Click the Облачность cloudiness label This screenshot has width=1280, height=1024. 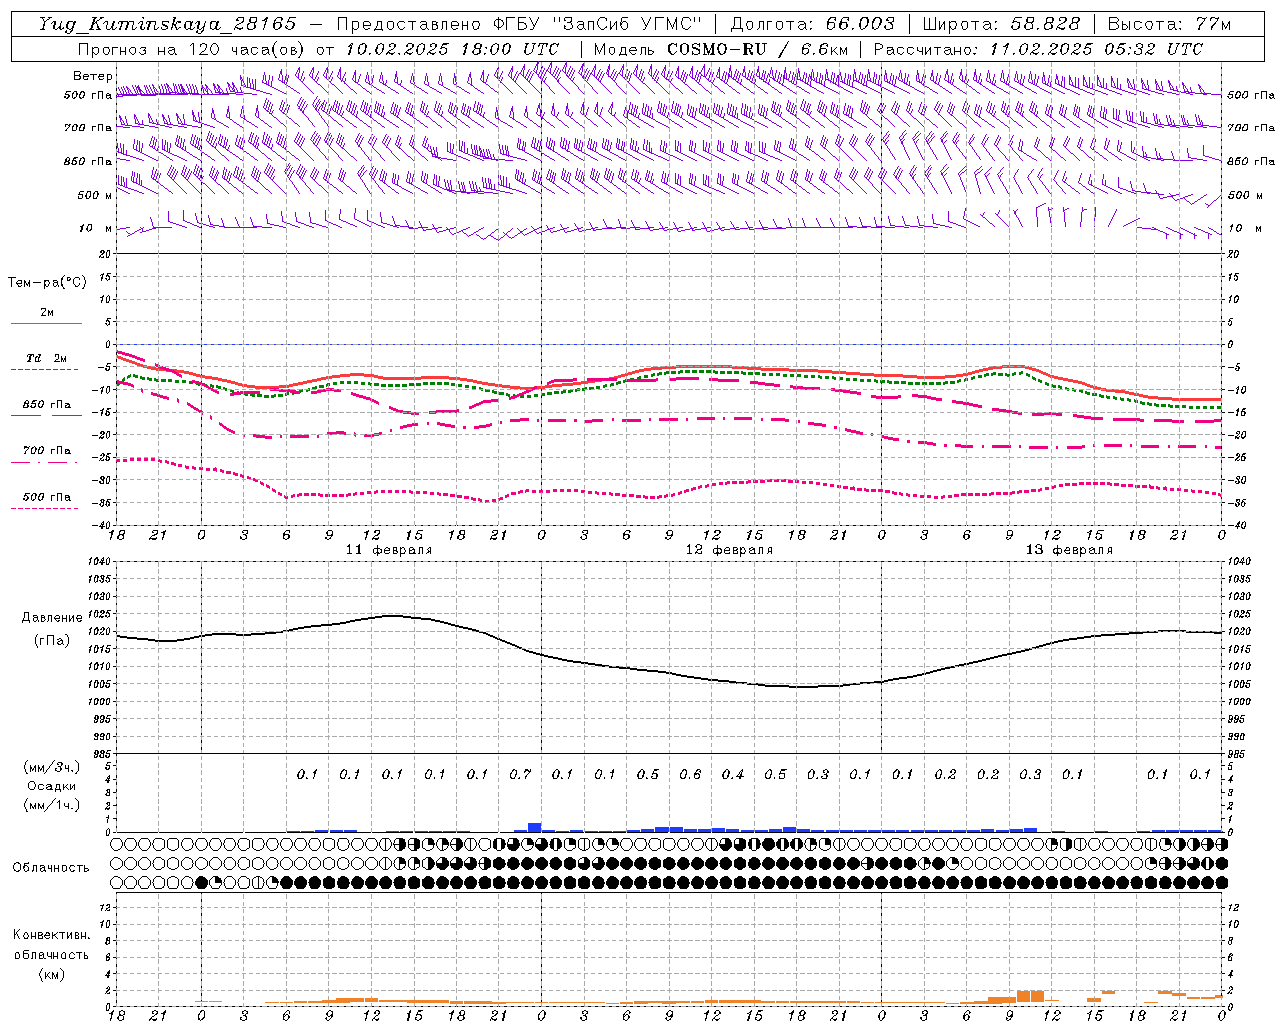(x=51, y=868)
